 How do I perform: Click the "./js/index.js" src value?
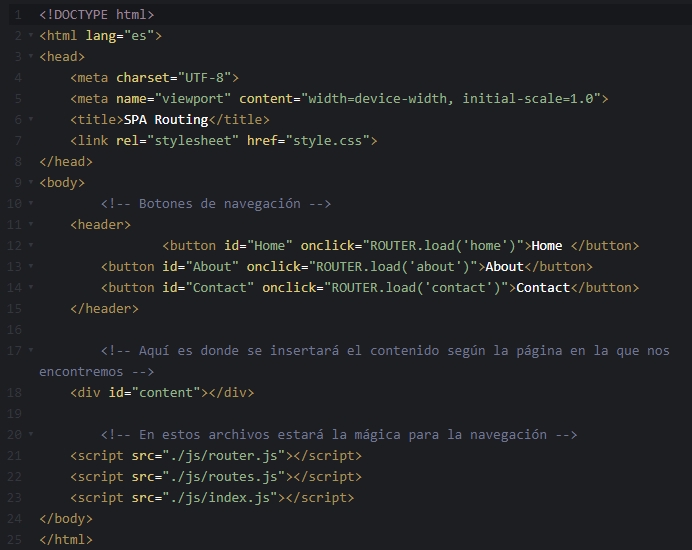click(x=220, y=497)
